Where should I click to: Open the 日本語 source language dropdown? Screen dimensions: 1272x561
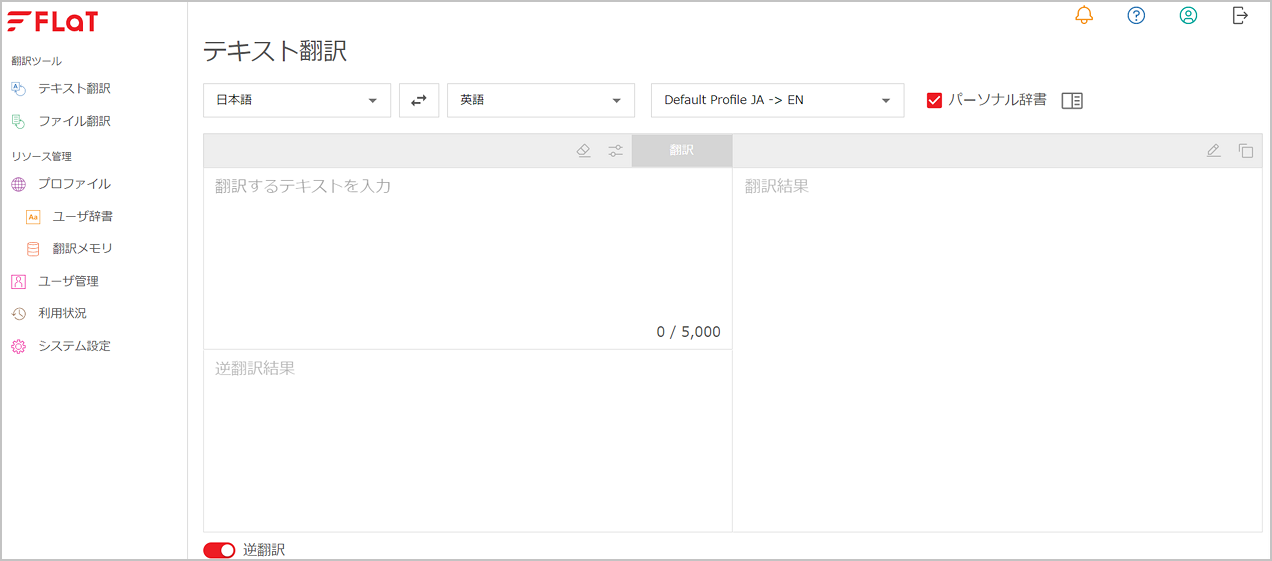coord(297,100)
